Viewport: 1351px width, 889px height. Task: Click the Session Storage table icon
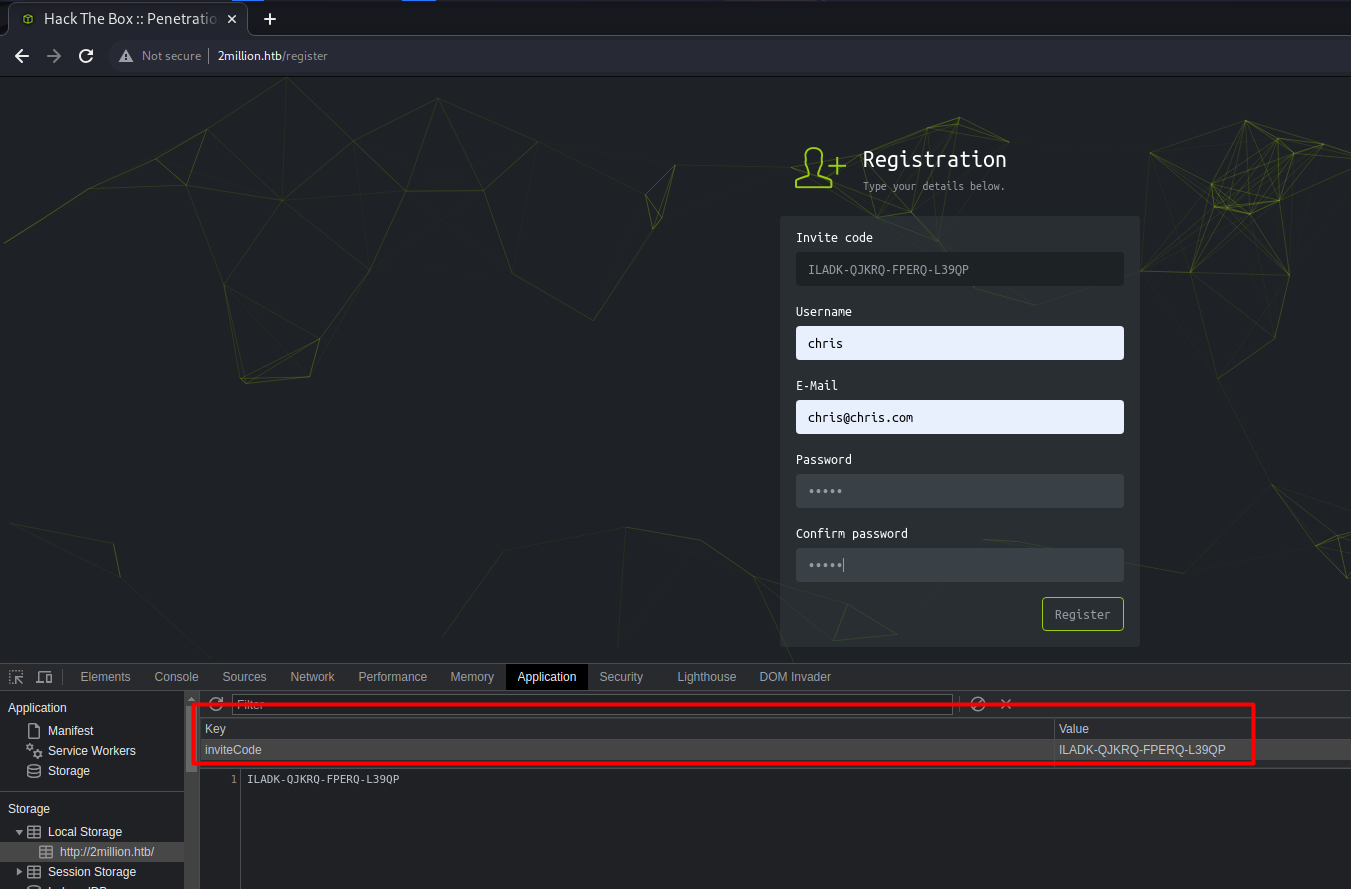pyautogui.click(x=34, y=872)
